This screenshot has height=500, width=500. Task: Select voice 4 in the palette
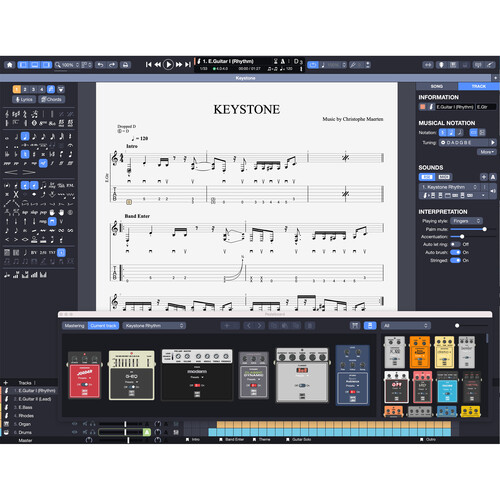[42, 89]
